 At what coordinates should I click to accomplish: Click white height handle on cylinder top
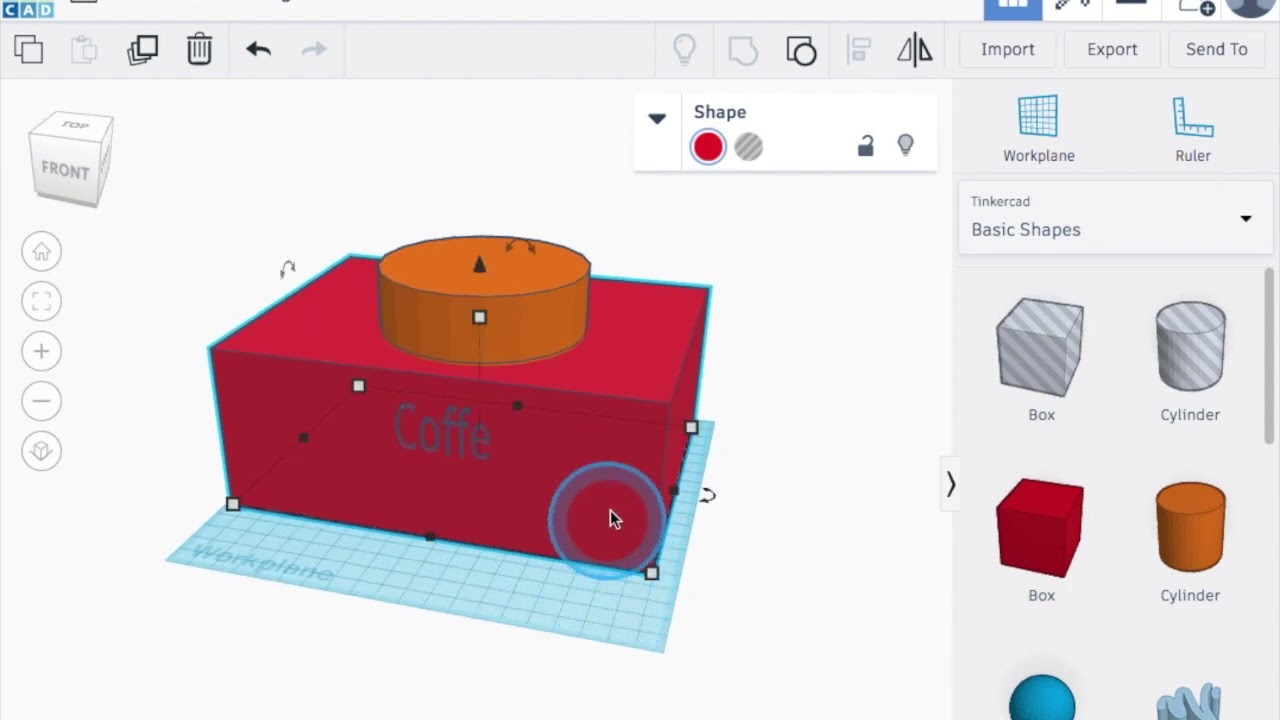tap(479, 317)
